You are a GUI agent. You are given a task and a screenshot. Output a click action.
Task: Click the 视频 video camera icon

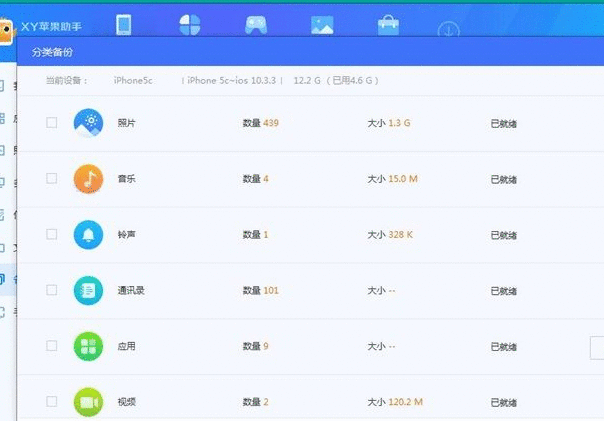click(88, 402)
